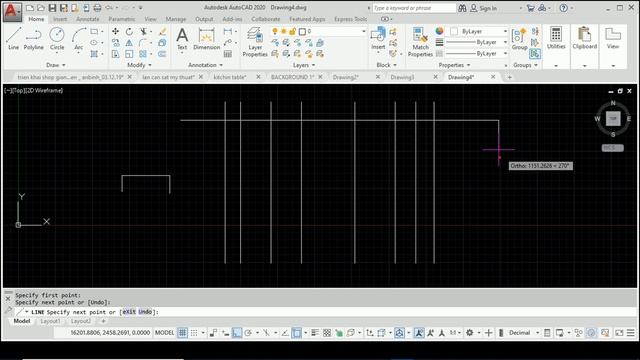Viewport: 640px width, 360px height.
Task: Select the Line drawing tool
Action: pyautogui.click(x=13, y=39)
